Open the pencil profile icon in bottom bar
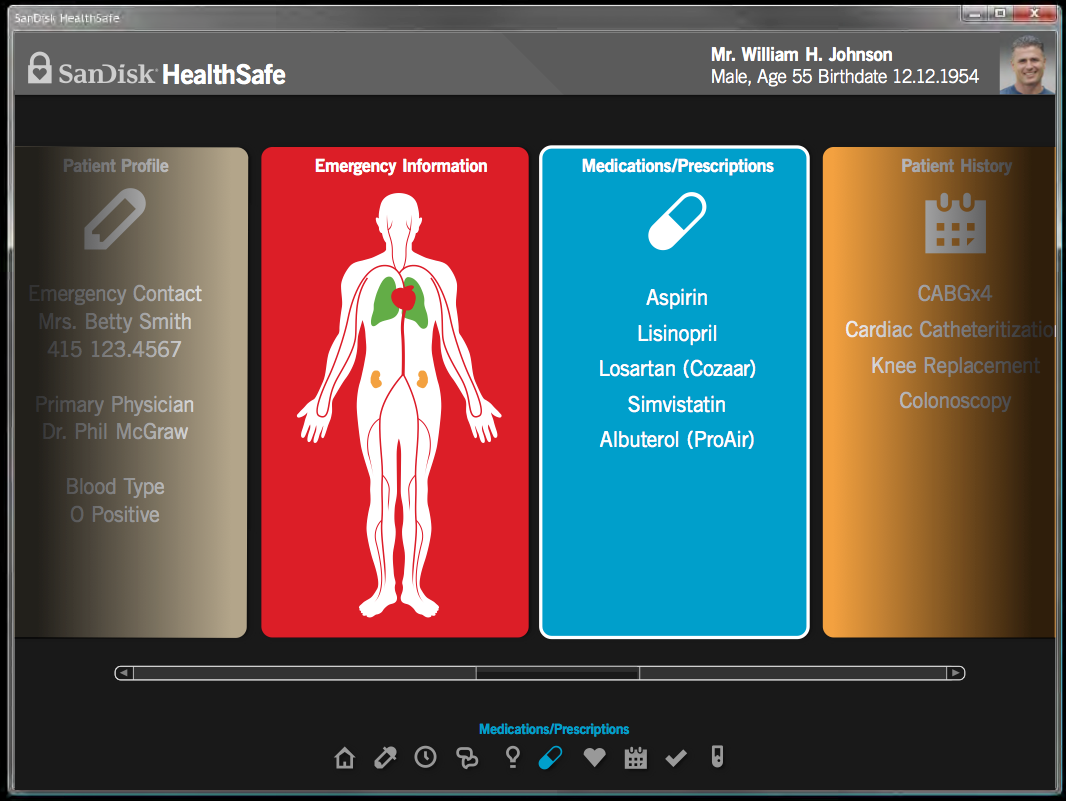This screenshot has width=1066, height=801. [385, 757]
